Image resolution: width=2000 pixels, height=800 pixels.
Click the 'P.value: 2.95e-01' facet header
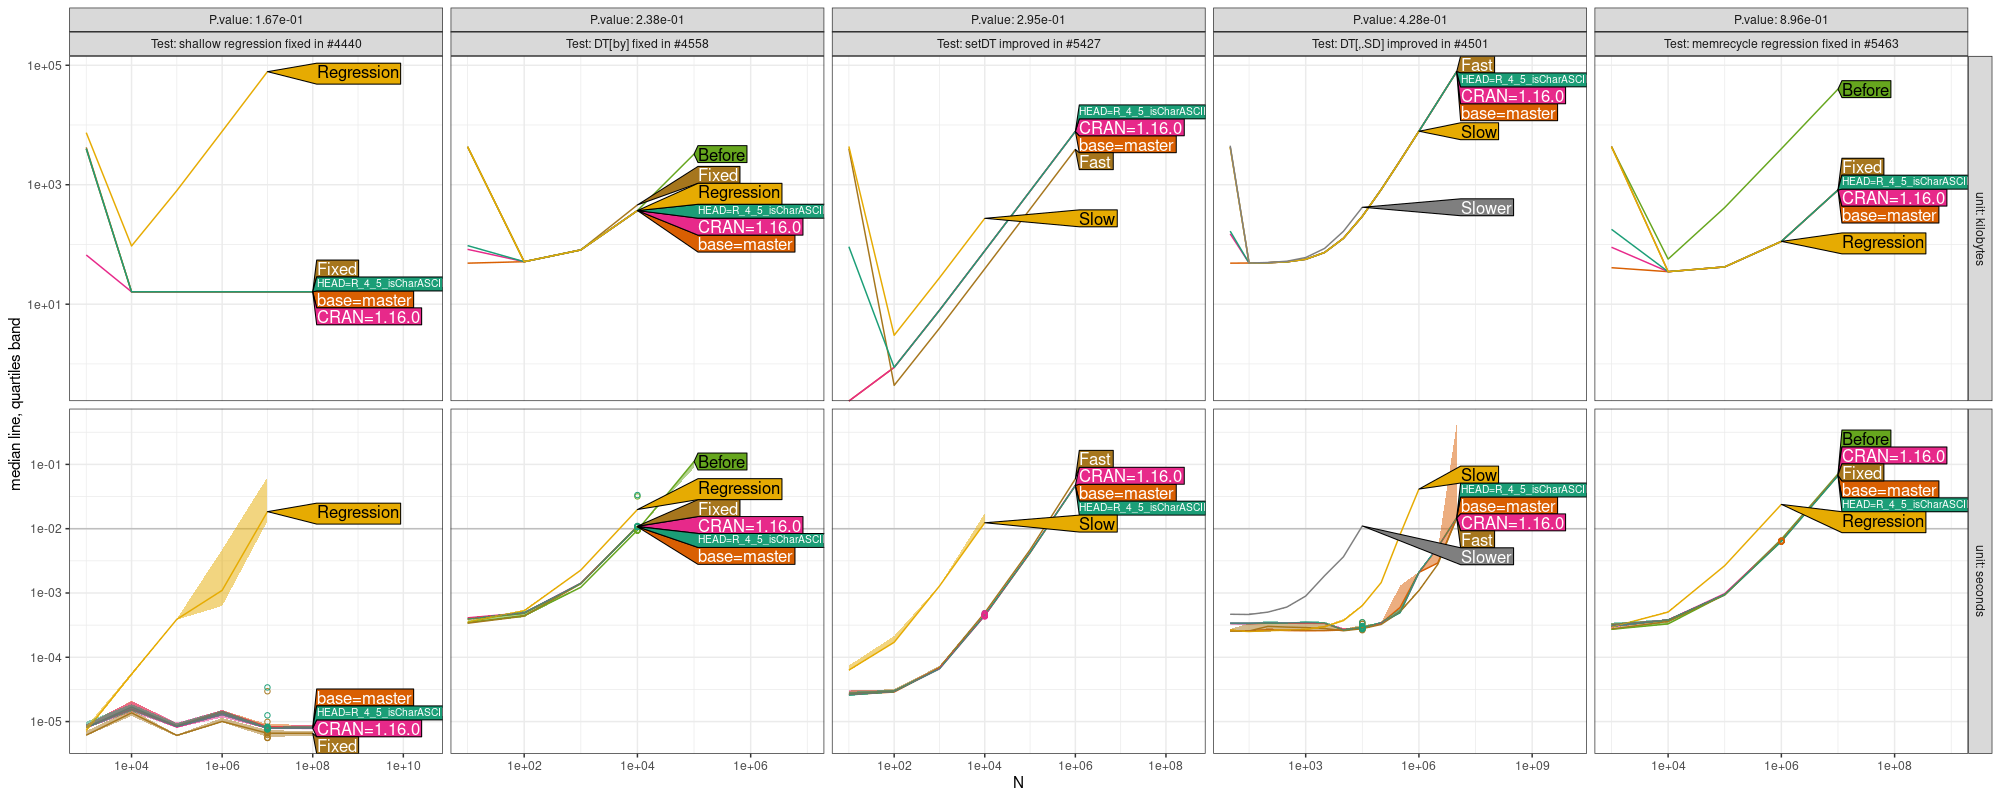tap(1018, 20)
